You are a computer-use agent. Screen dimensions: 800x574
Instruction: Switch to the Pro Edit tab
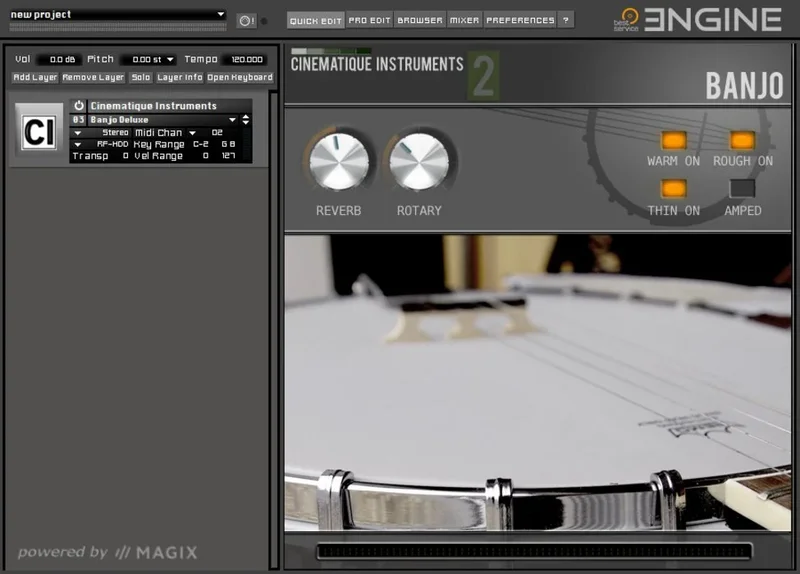pos(369,20)
